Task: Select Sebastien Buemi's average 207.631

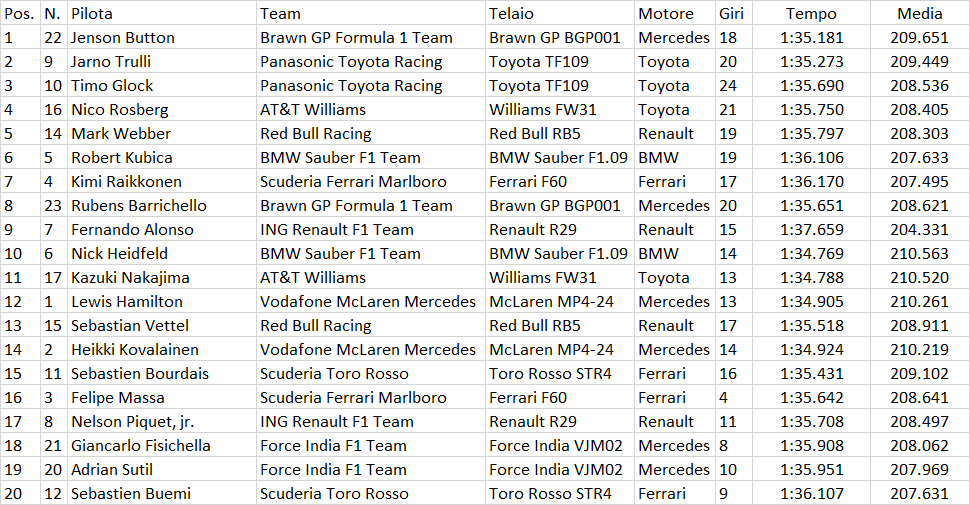Action: tap(919, 493)
